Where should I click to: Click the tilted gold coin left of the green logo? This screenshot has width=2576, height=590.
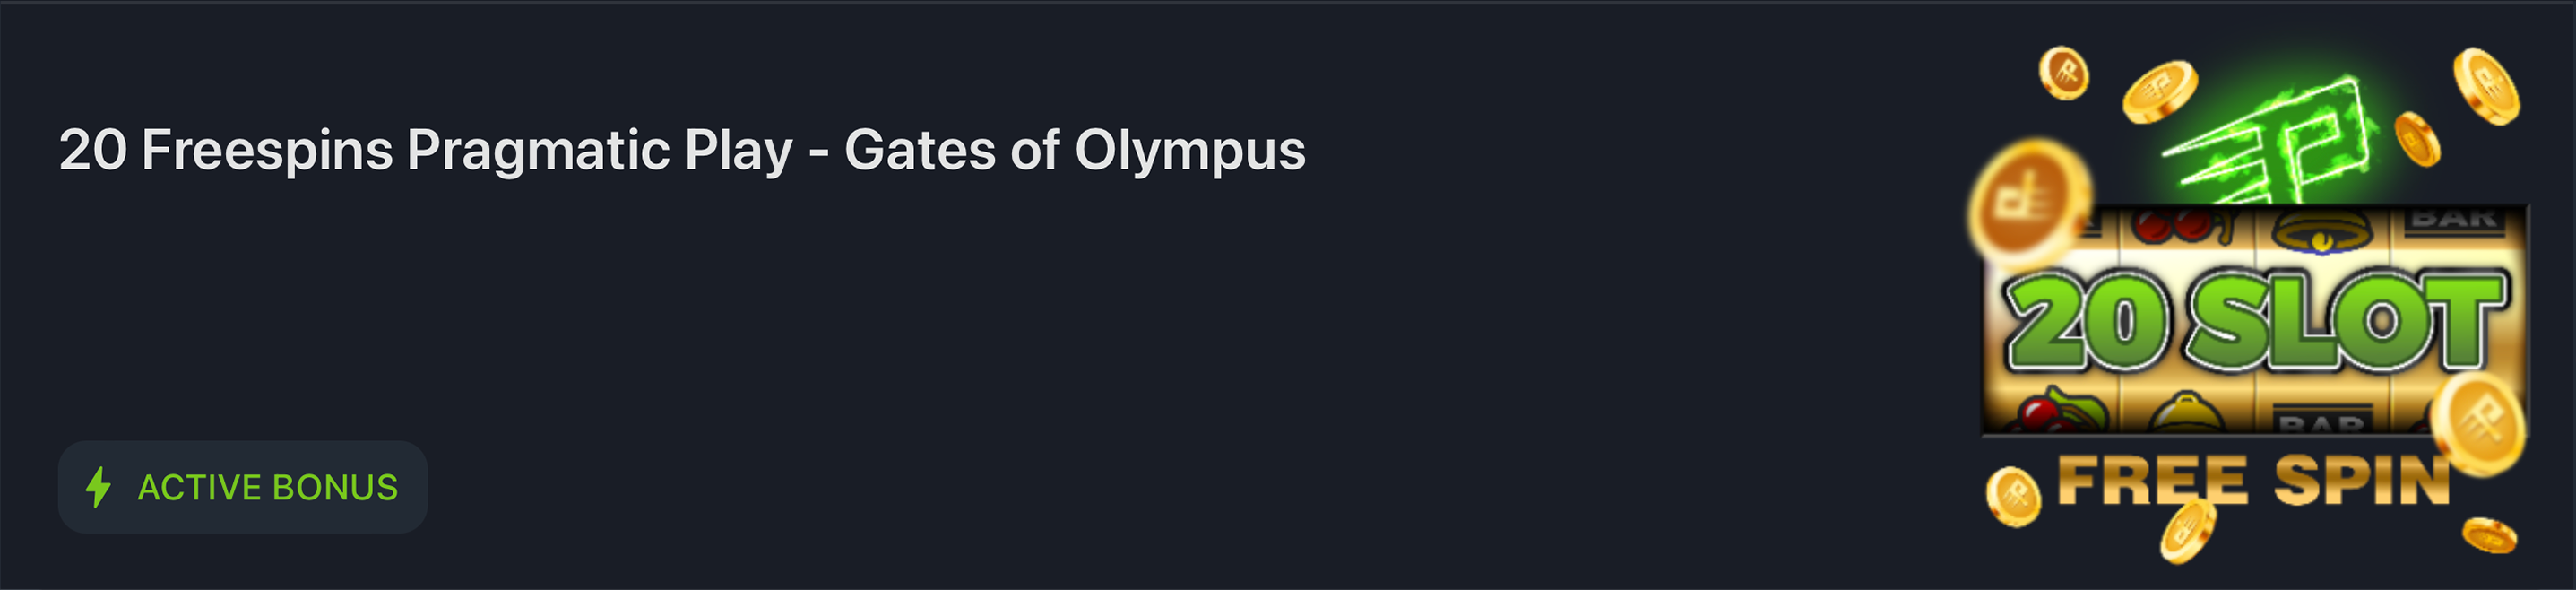(x=2160, y=92)
